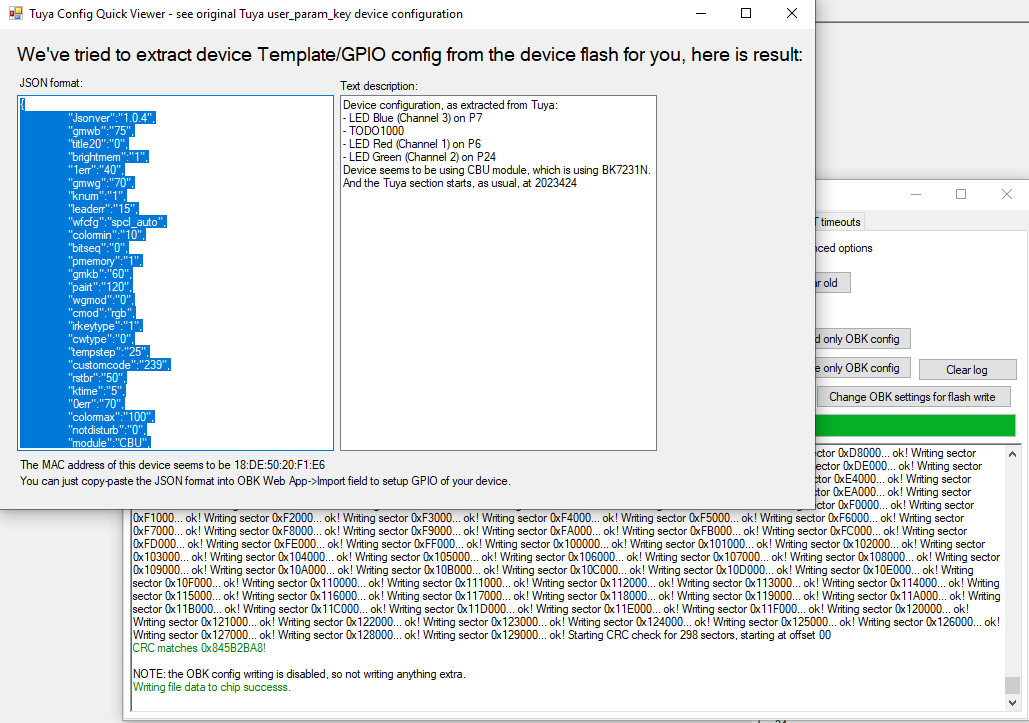
Task: Close the background flasher window
Action: (1007, 194)
